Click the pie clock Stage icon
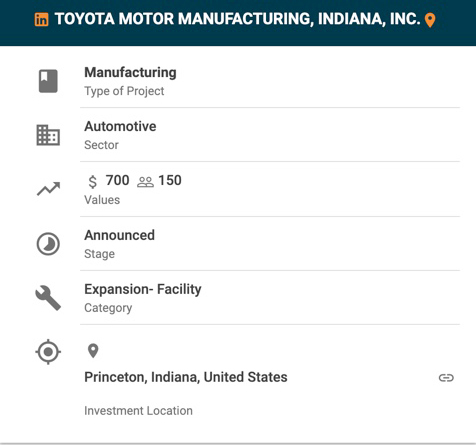Screen dimensions: 476x445 (x=48, y=244)
